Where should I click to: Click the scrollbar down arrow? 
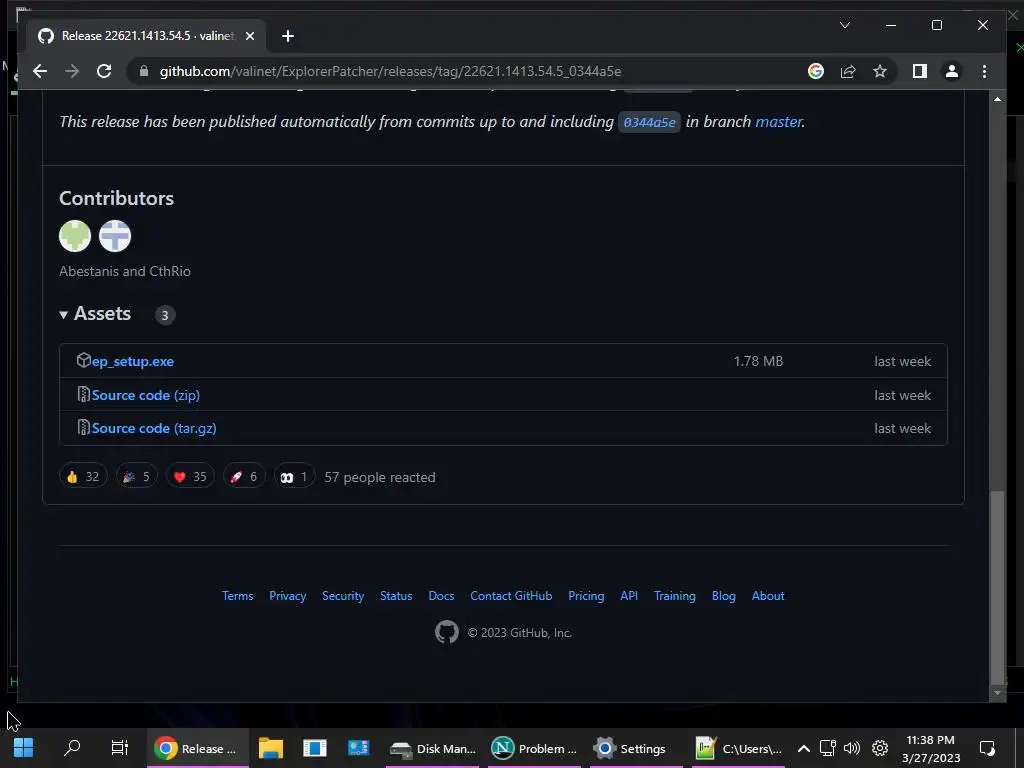tap(997, 693)
